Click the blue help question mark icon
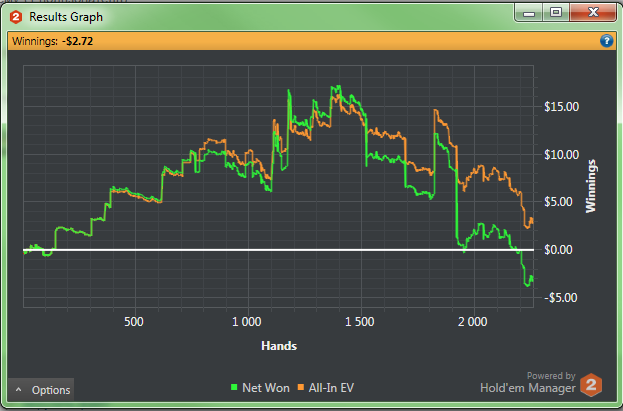The height and width of the screenshot is (411, 623). pyautogui.click(x=606, y=41)
